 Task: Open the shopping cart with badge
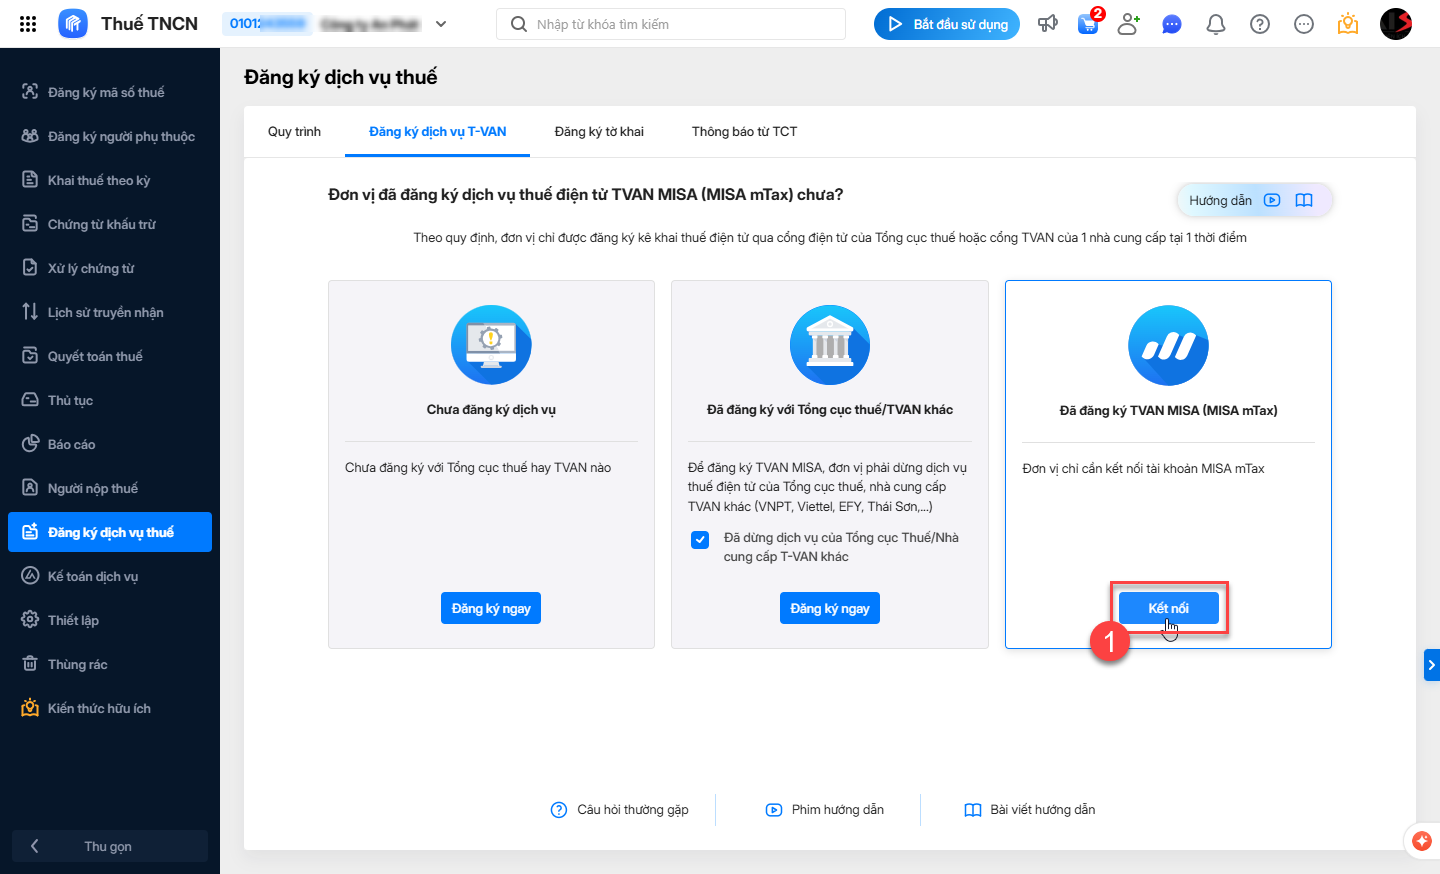1088,24
